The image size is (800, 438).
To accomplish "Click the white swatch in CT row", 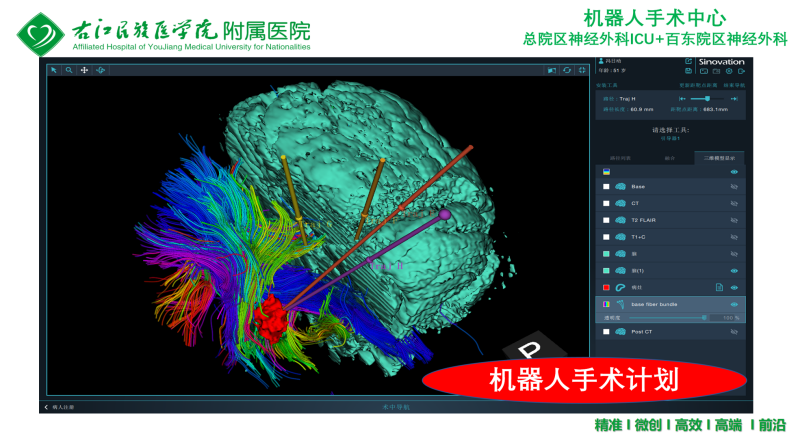I will (606, 203).
